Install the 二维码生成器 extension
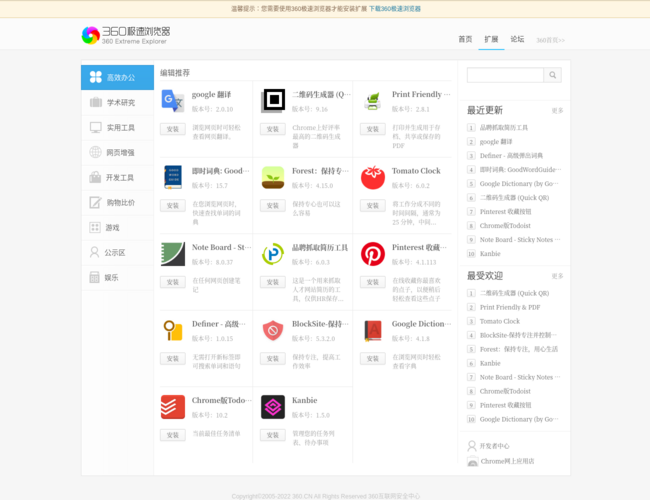The height and width of the screenshot is (500, 650). click(x=273, y=129)
